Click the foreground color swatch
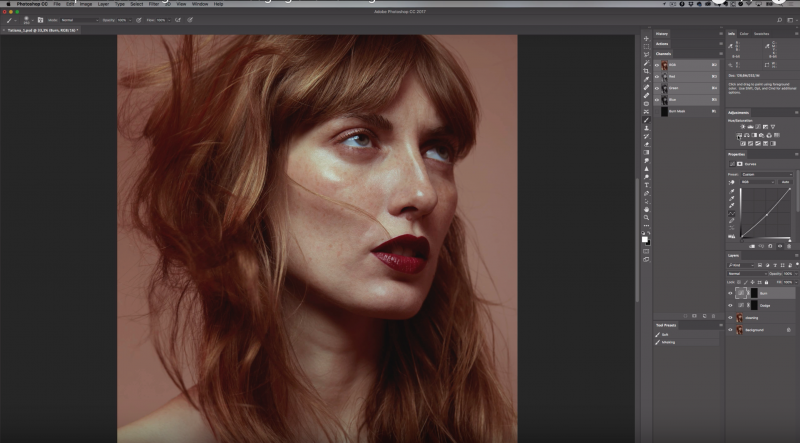Viewport: 800px width, 443px height. (x=645, y=239)
